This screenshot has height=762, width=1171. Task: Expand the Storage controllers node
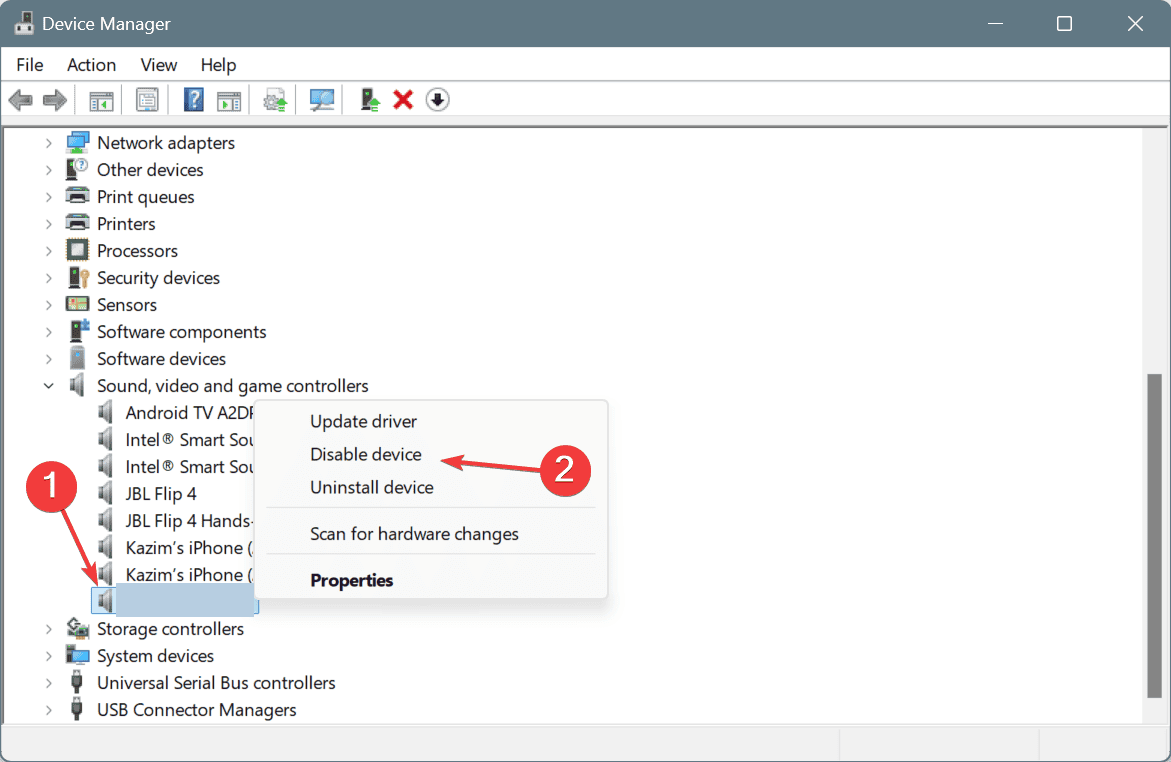[49, 629]
